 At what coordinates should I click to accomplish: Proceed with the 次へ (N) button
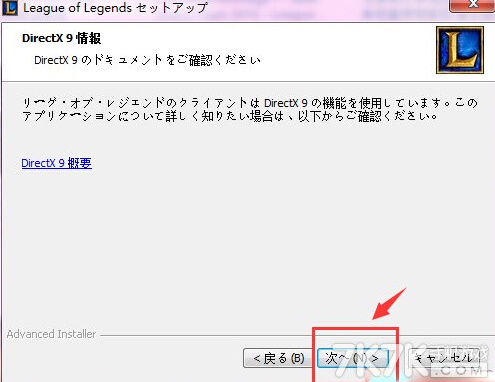pos(353,358)
